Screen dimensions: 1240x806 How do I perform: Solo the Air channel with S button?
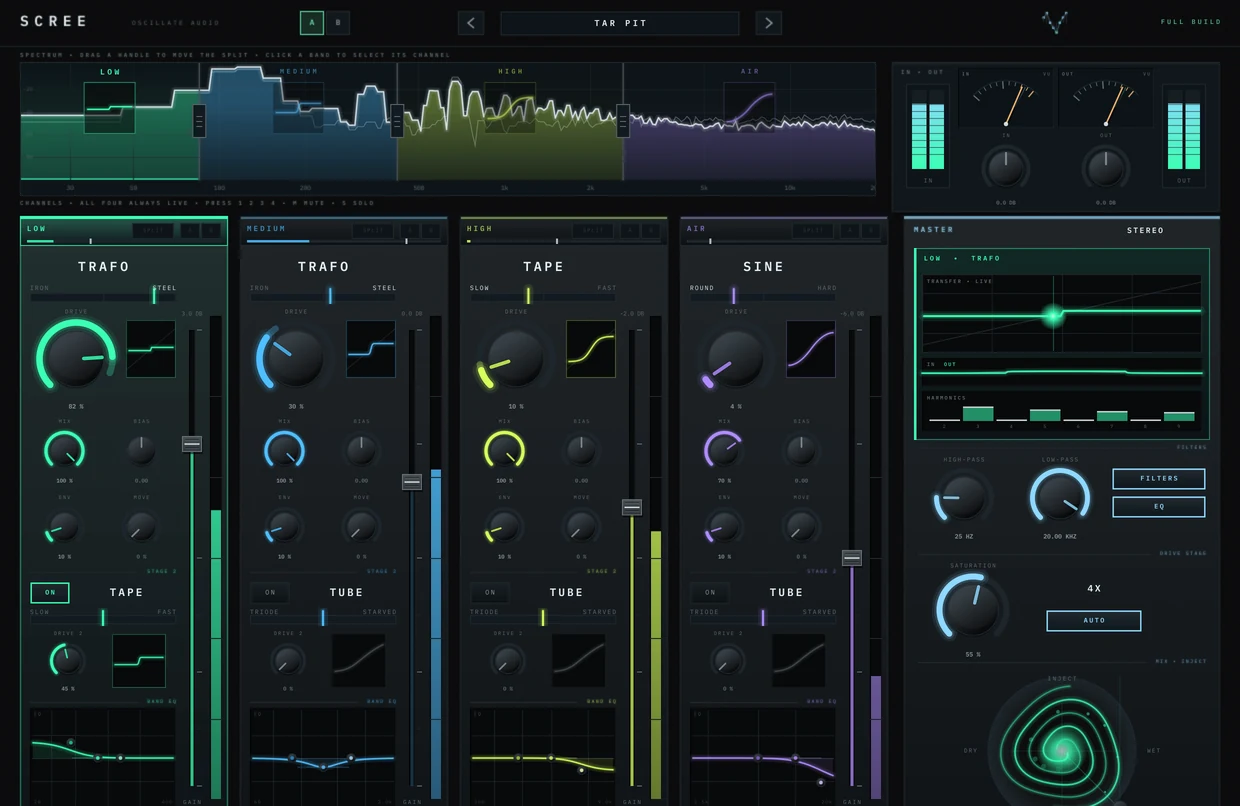871,230
